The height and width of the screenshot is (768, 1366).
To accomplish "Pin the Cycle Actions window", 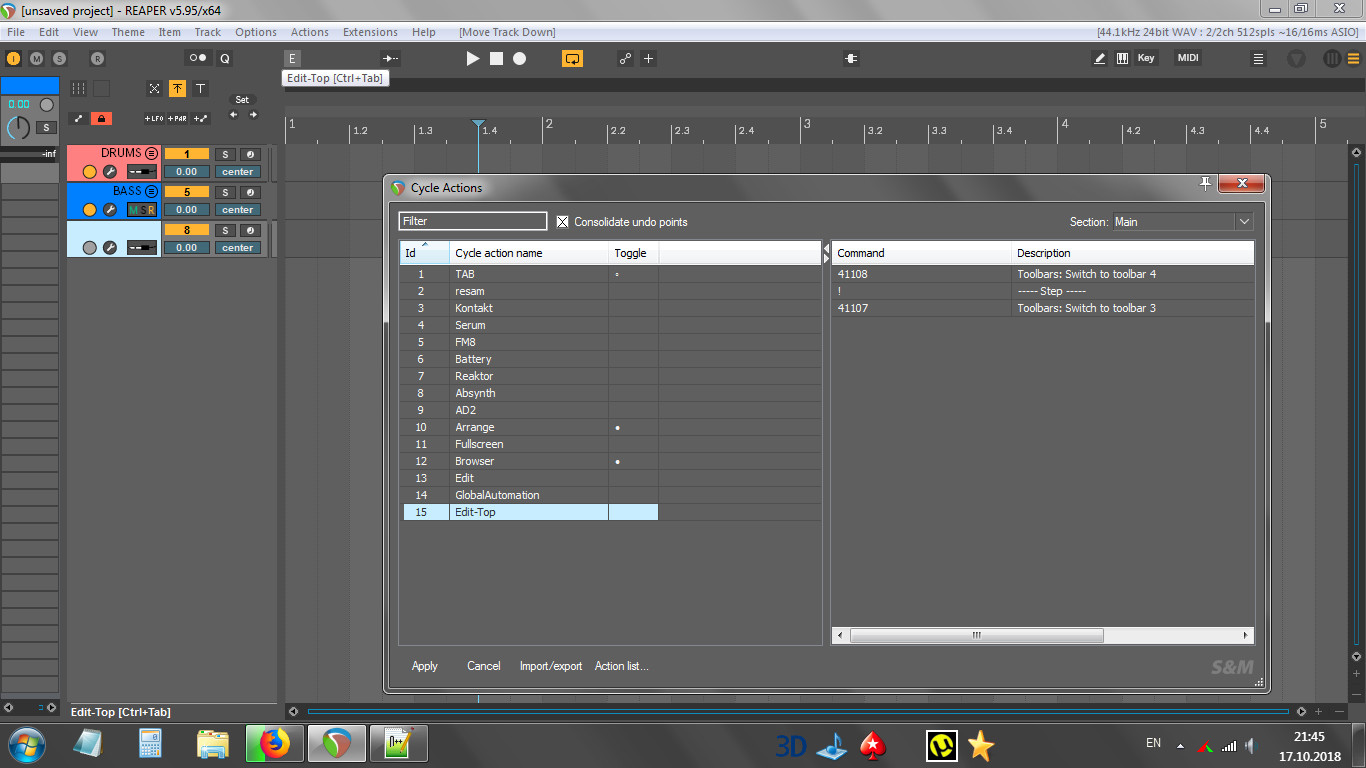I will (x=1206, y=183).
